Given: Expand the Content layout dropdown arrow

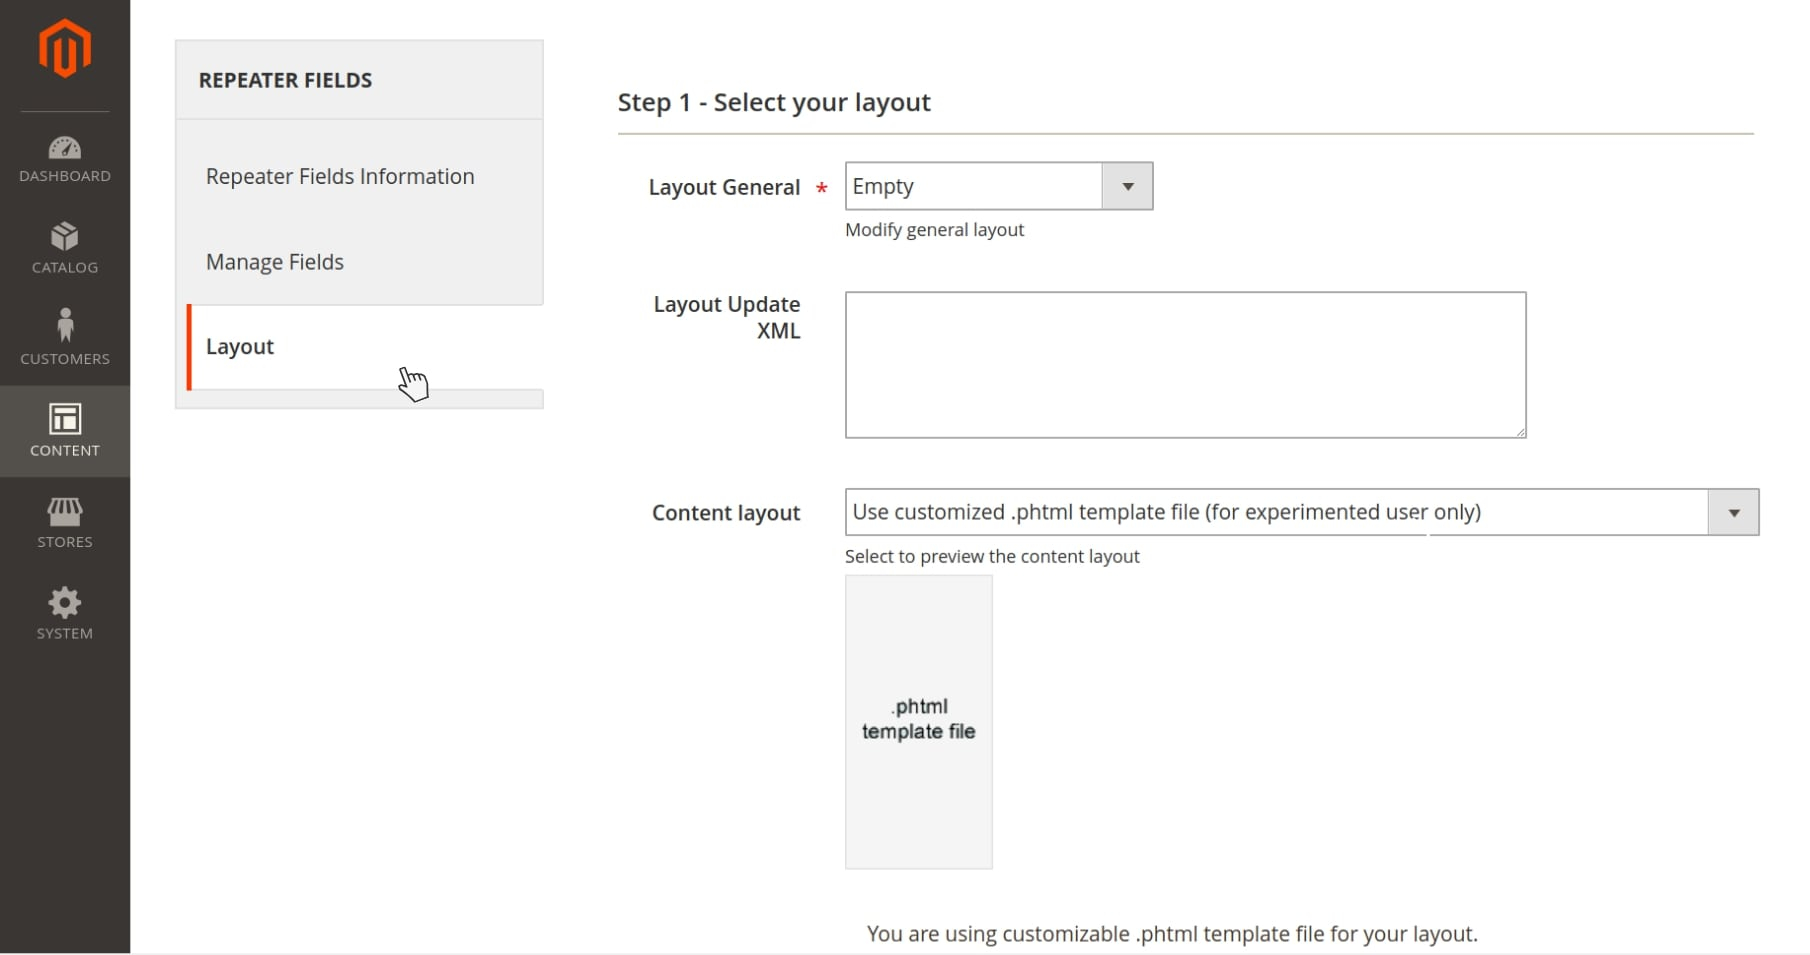Looking at the screenshot, I should tap(1733, 513).
